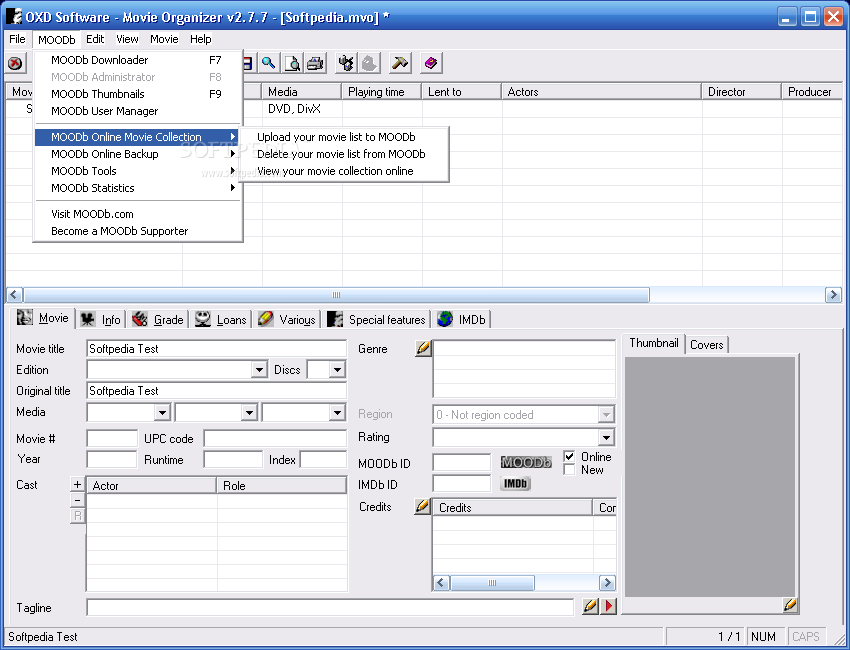Choose MOODb Downloader from the menu

pos(138,60)
